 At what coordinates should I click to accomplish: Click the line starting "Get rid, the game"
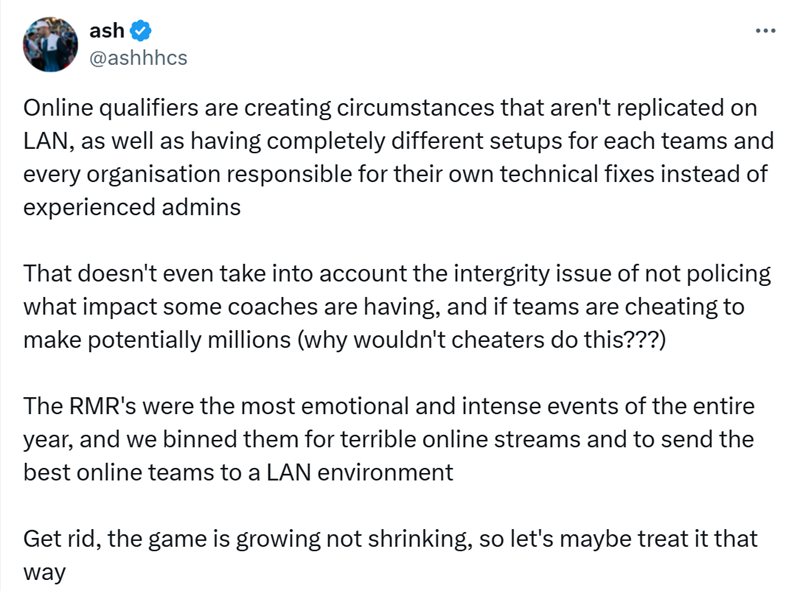pos(390,539)
